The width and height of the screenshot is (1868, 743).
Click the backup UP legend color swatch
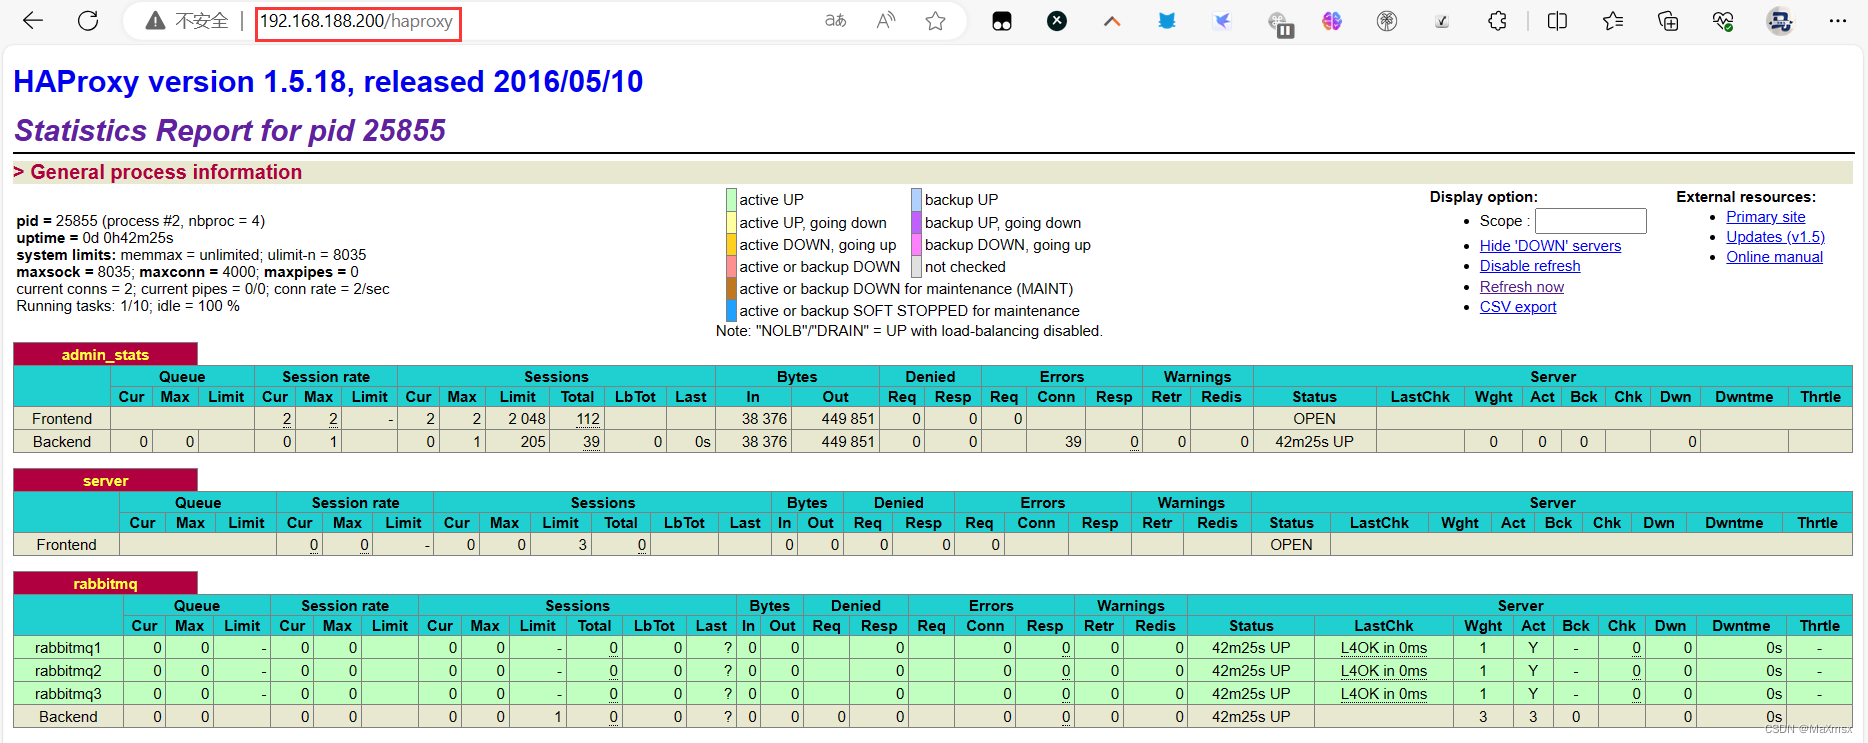pos(916,200)
